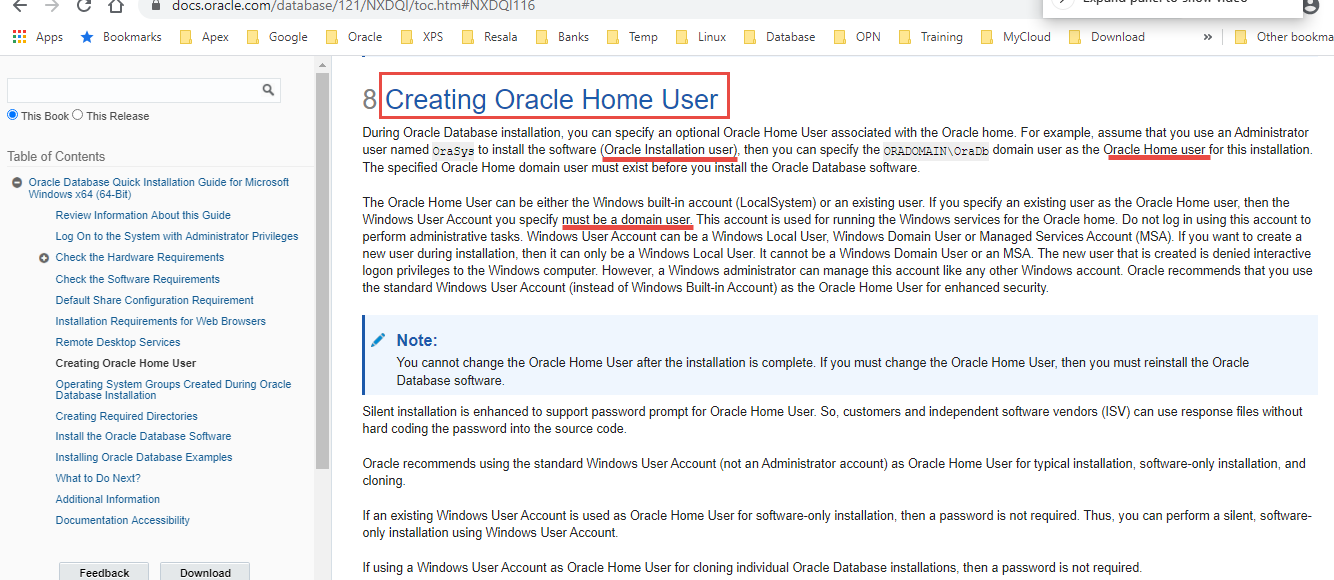Open the Google Apps grid

coord(17,36)
